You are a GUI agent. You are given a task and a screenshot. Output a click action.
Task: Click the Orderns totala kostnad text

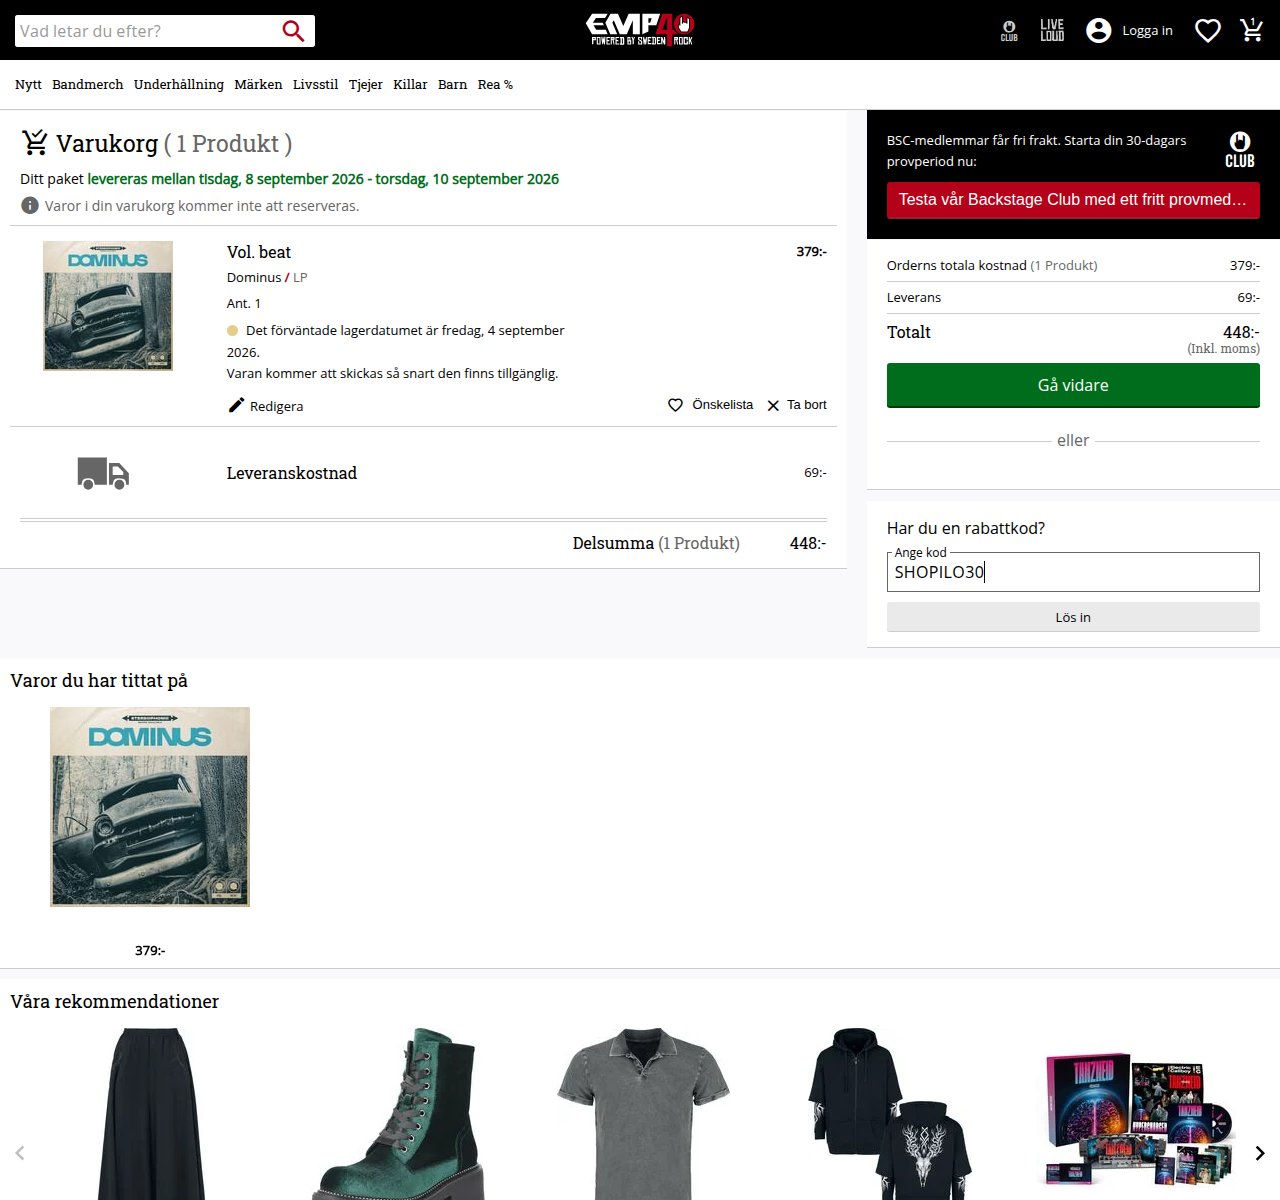coord(957,265)
